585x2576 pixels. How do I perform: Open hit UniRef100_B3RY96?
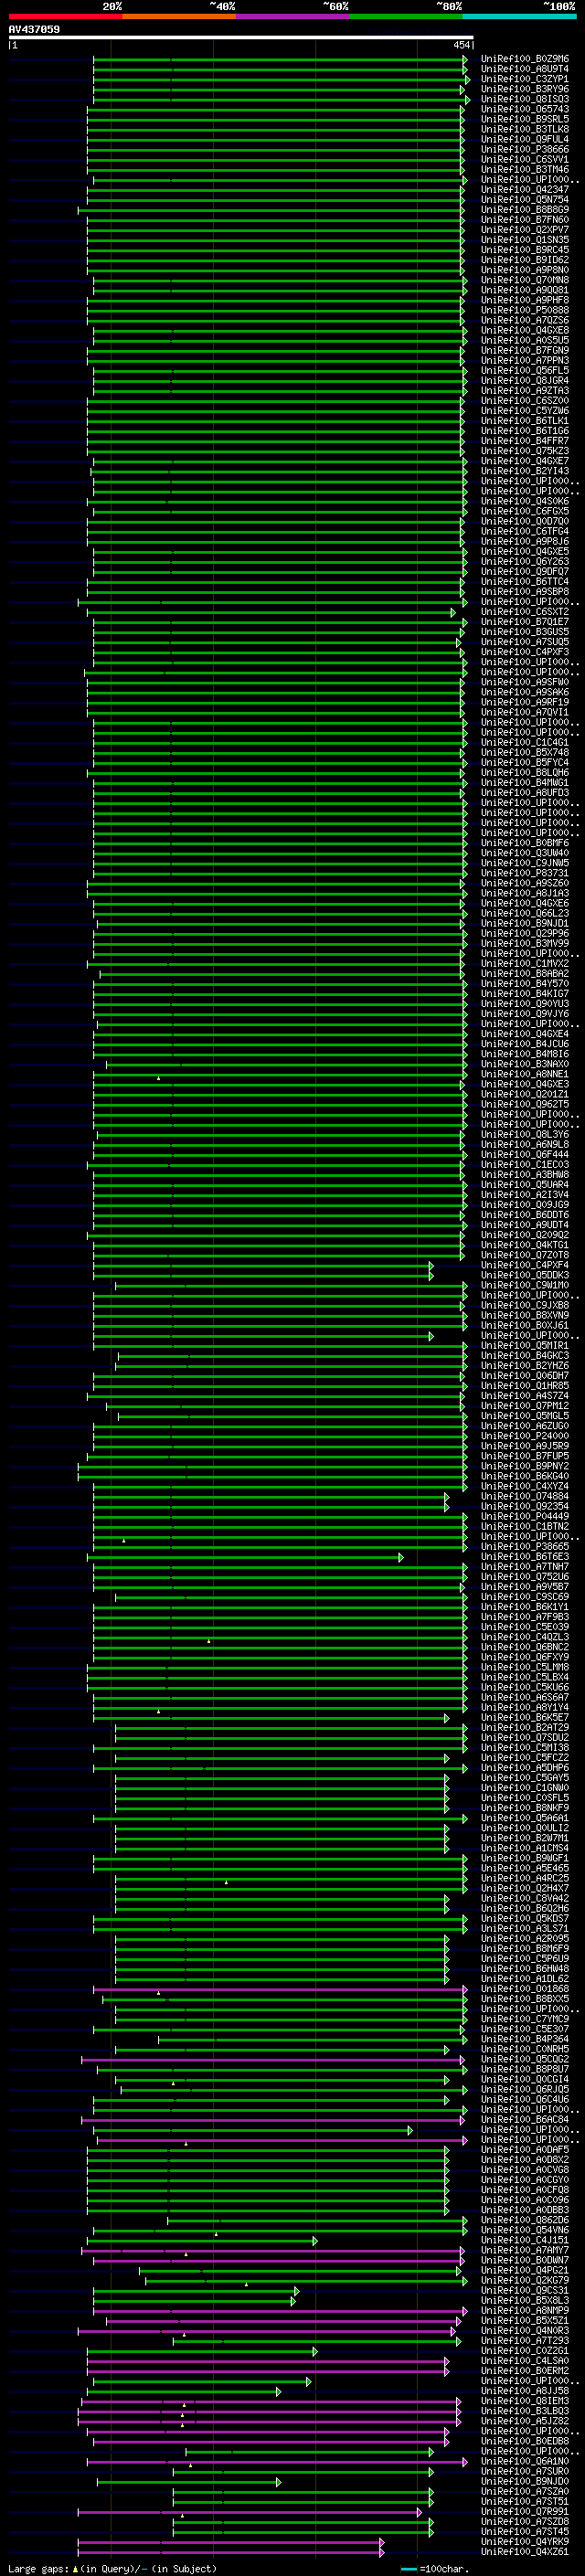(x=525, y=89)
